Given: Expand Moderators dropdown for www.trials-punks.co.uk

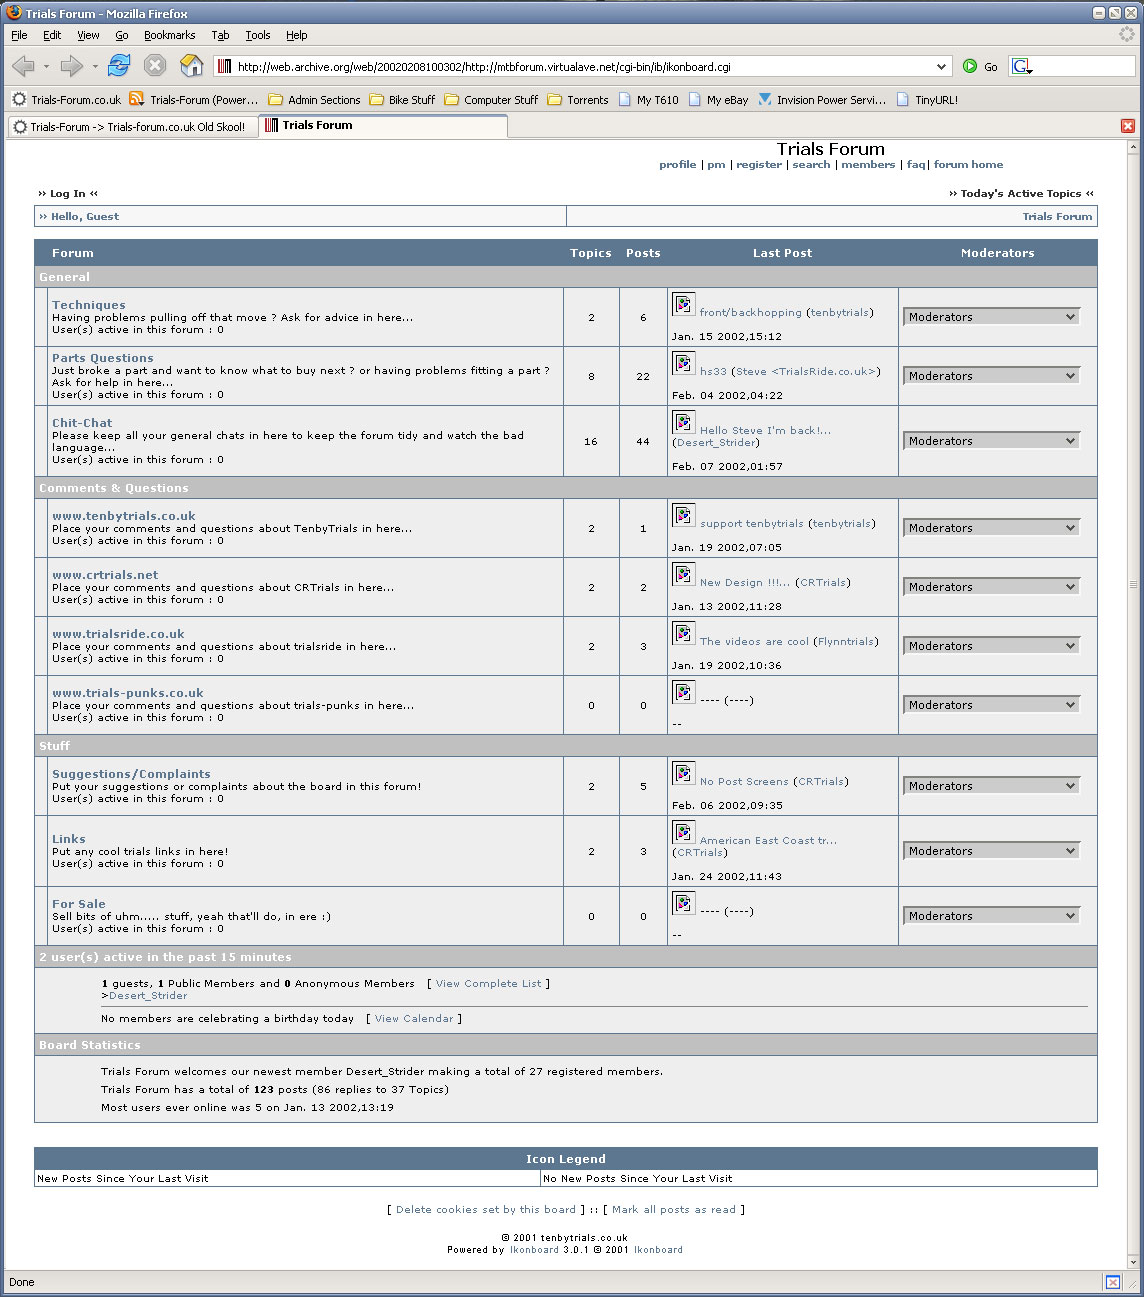Looking at the screenshot, I should 991,705.
